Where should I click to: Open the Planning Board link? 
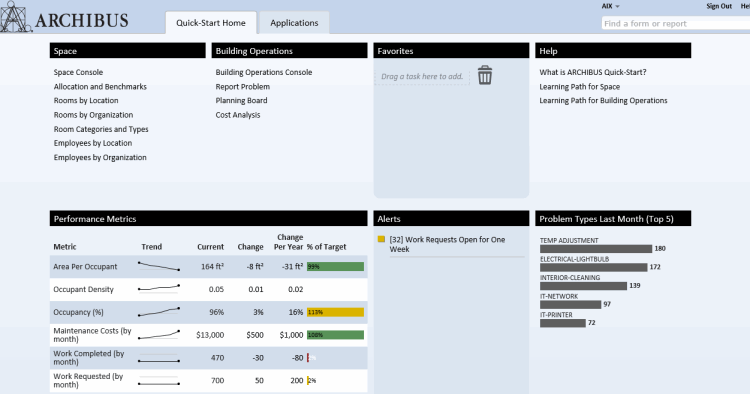[241, 100]
